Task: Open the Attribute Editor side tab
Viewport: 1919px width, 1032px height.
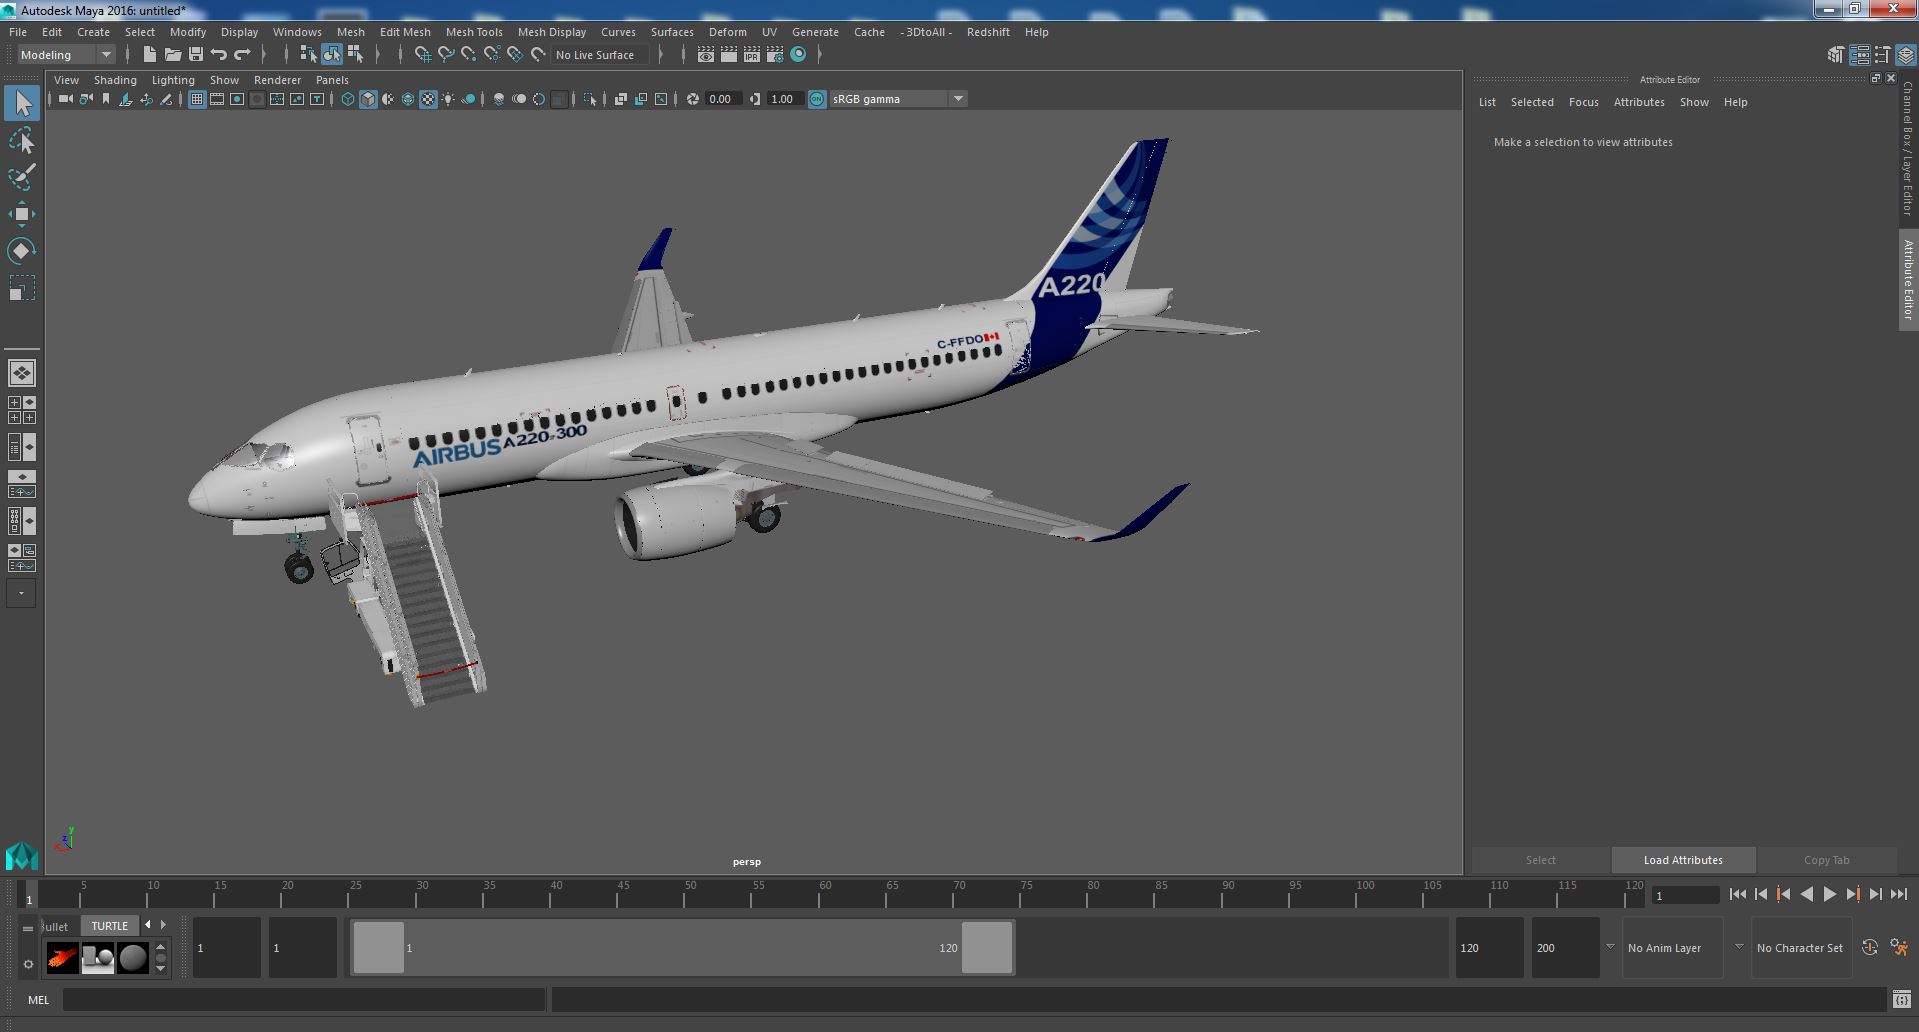Action: pyautogui.click(x=1908, y=280)
